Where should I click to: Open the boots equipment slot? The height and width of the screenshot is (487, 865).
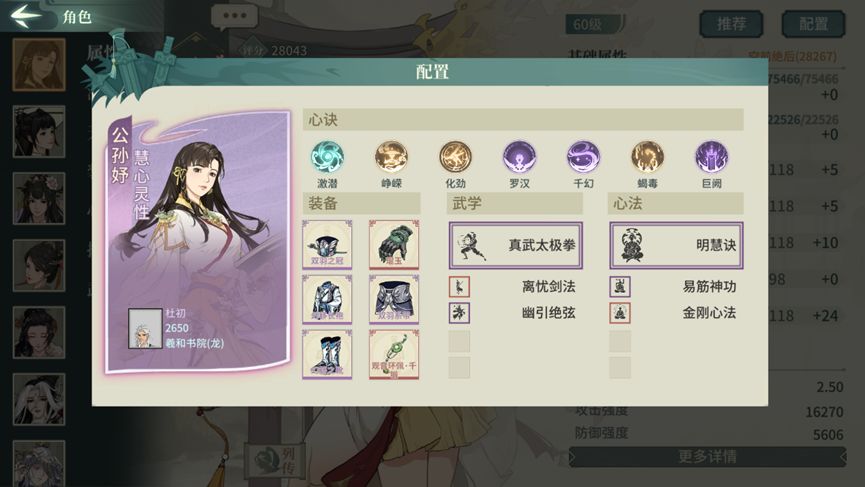[x=327, y=354]
